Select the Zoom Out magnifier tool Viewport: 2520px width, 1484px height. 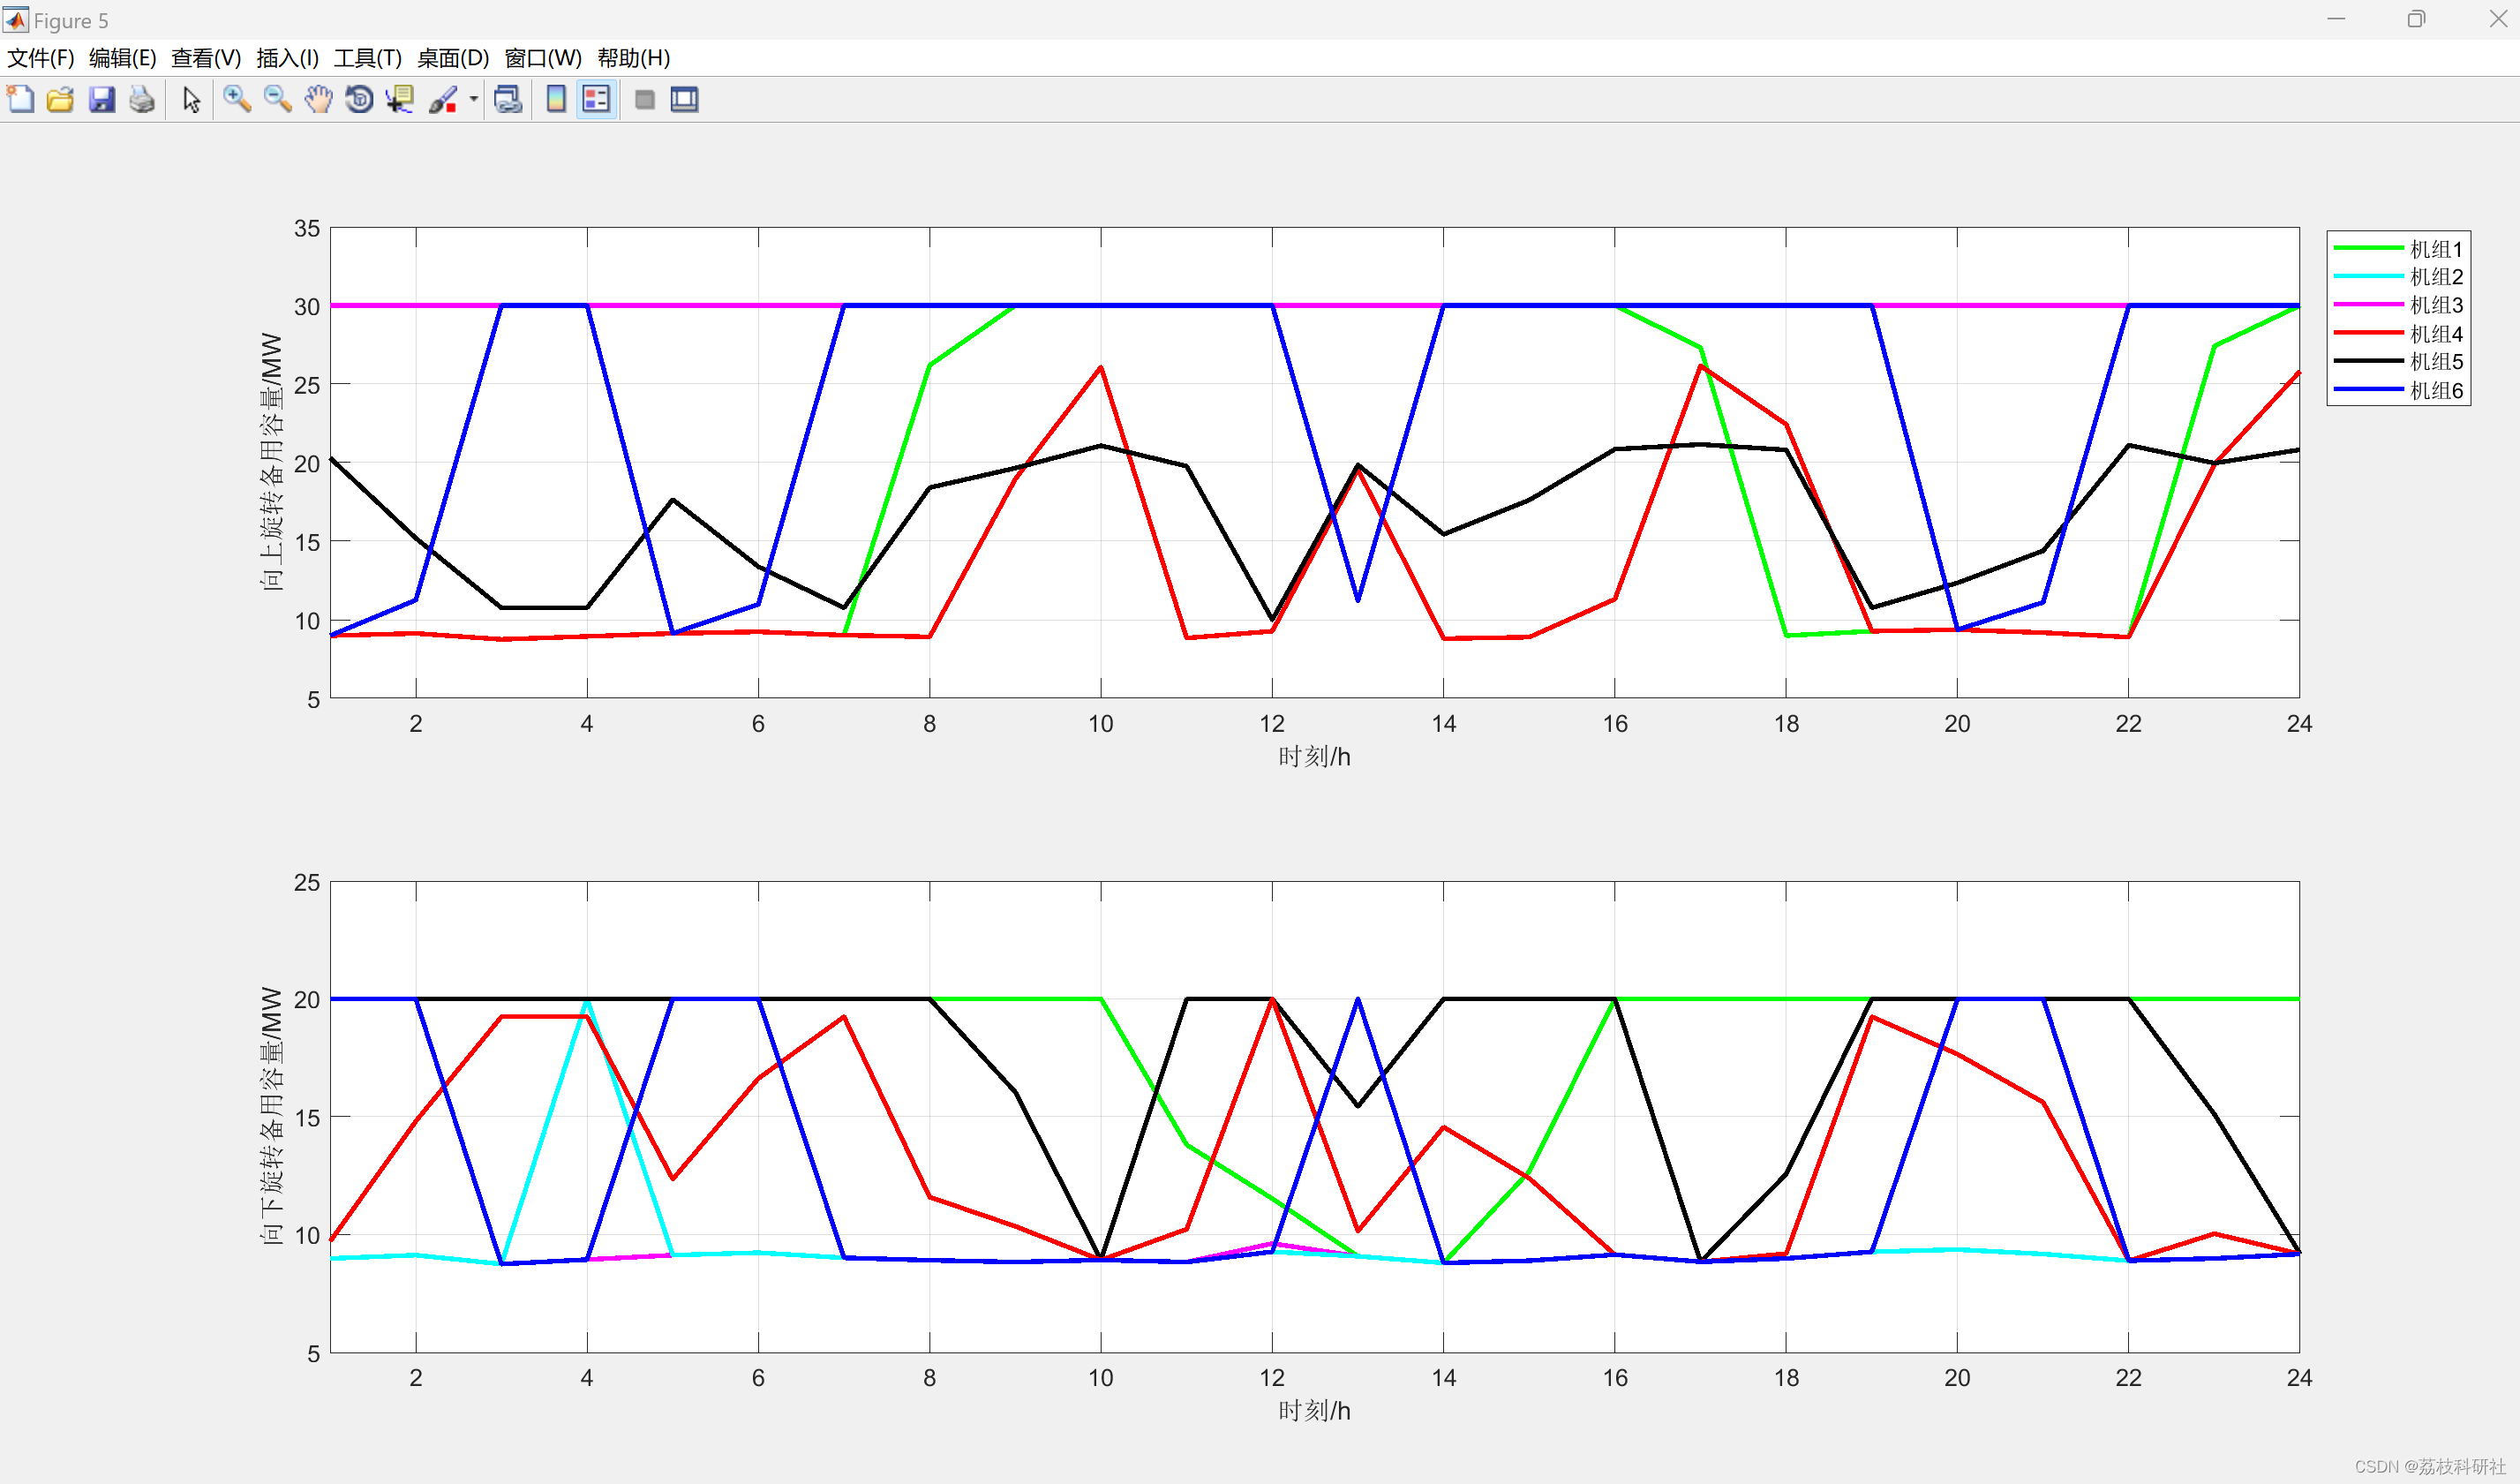[277, 99]
